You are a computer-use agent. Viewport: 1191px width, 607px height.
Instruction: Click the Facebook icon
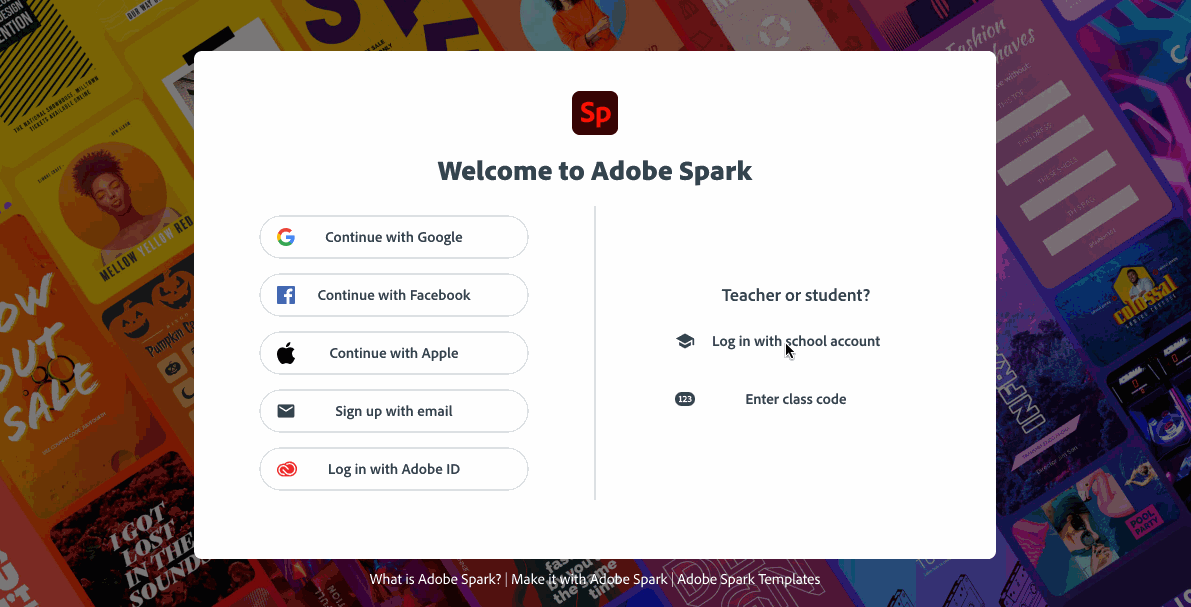click(x=285, y=295)
